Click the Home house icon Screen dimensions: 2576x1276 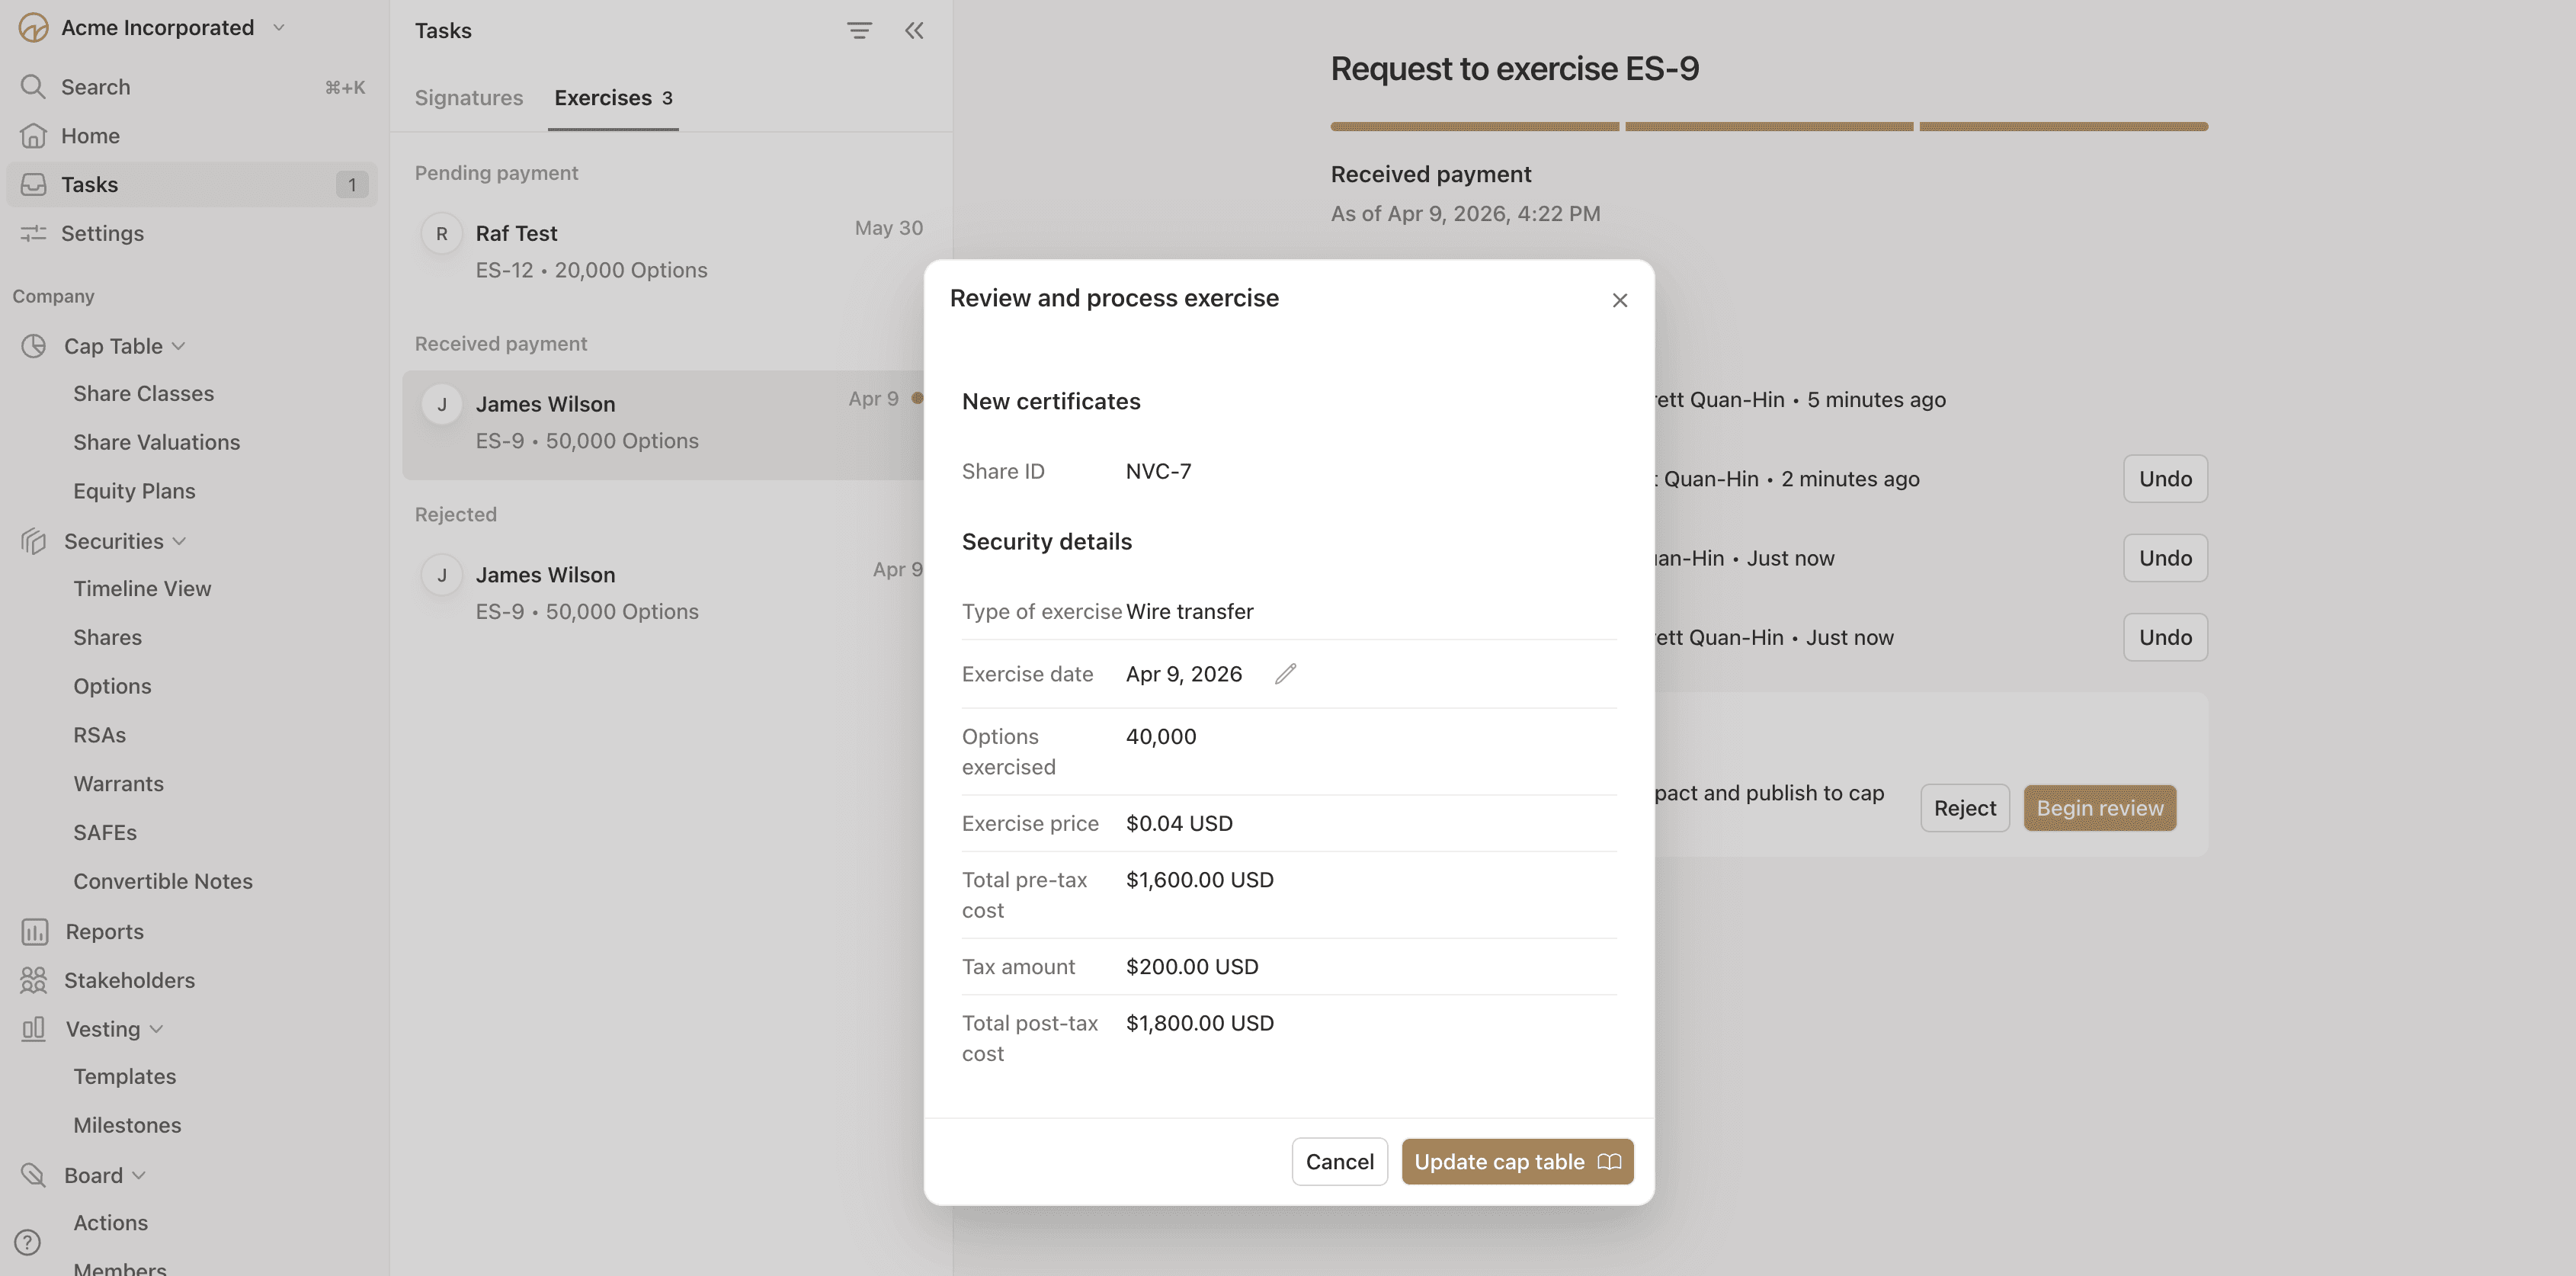[x=33, y=136]
